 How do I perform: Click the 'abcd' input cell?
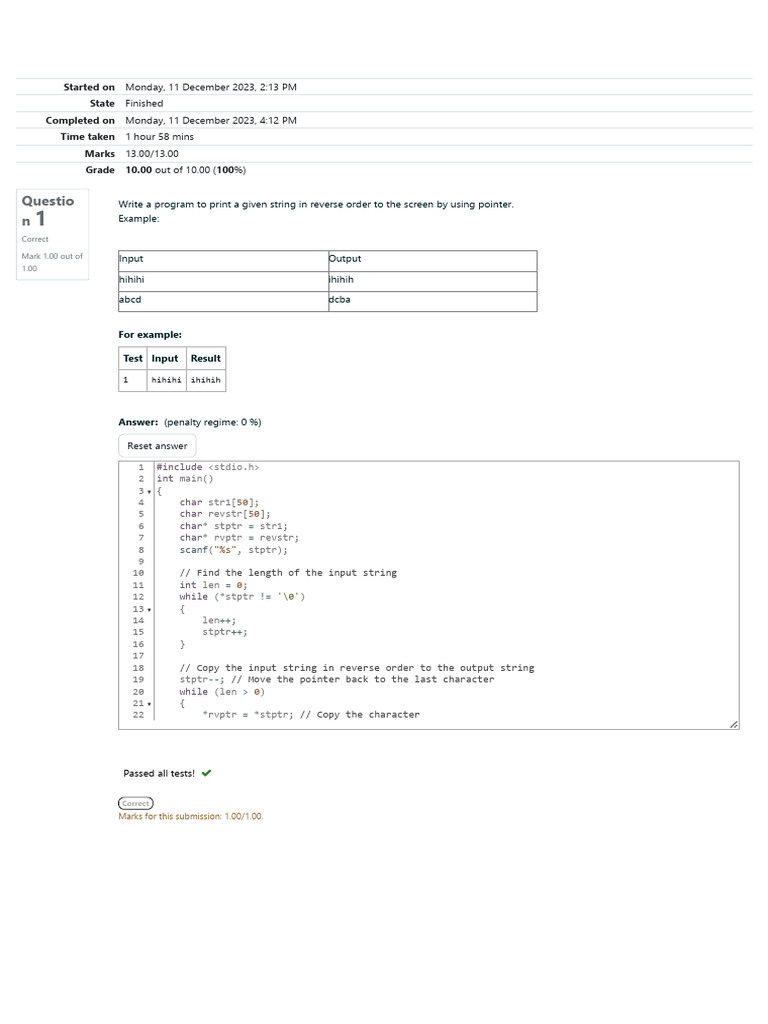[x=223, y=300]
